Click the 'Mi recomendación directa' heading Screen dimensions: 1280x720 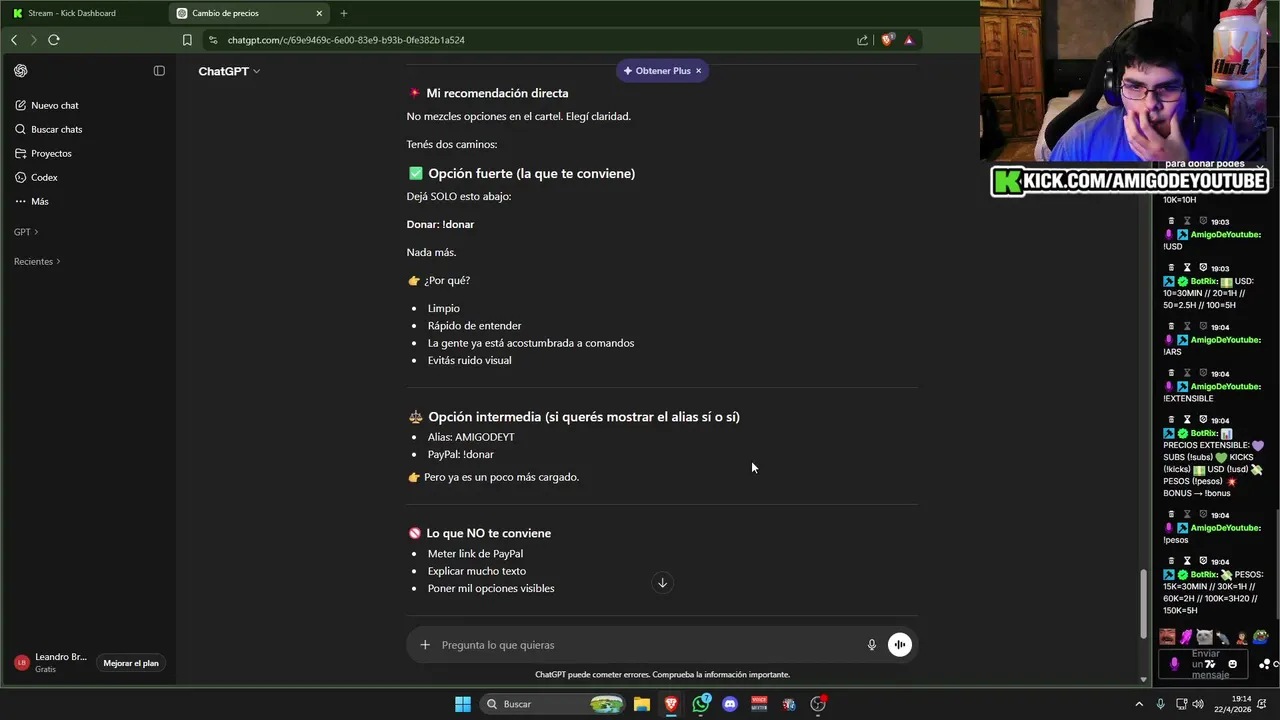[497, 93]
